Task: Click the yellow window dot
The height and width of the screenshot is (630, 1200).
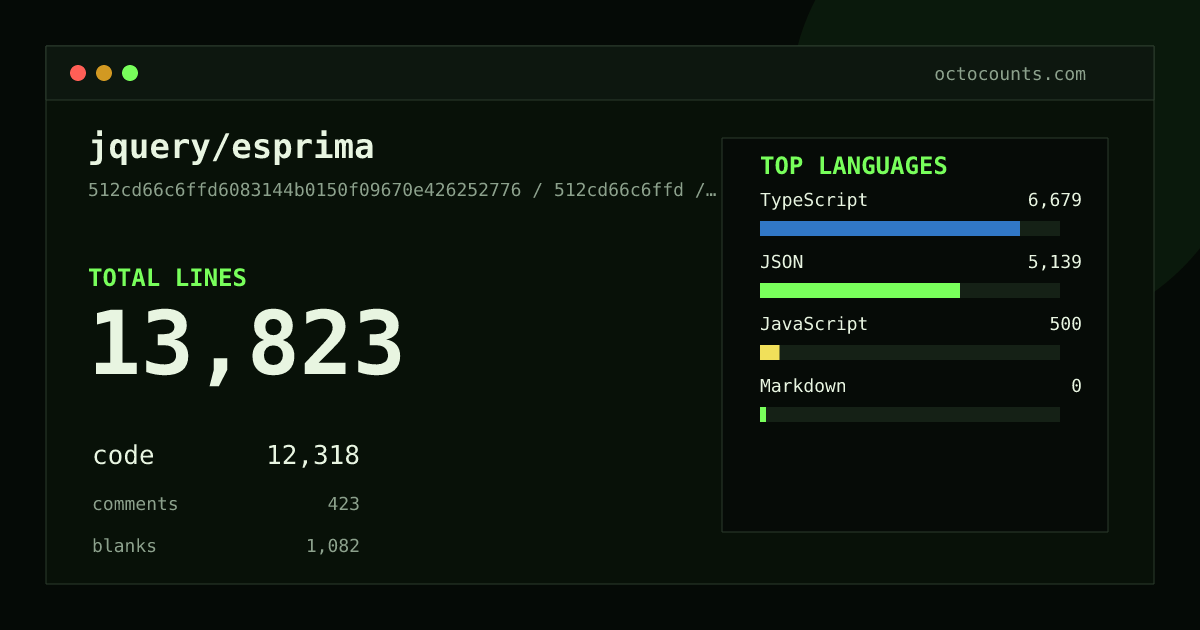Action: tap(104, 73)
